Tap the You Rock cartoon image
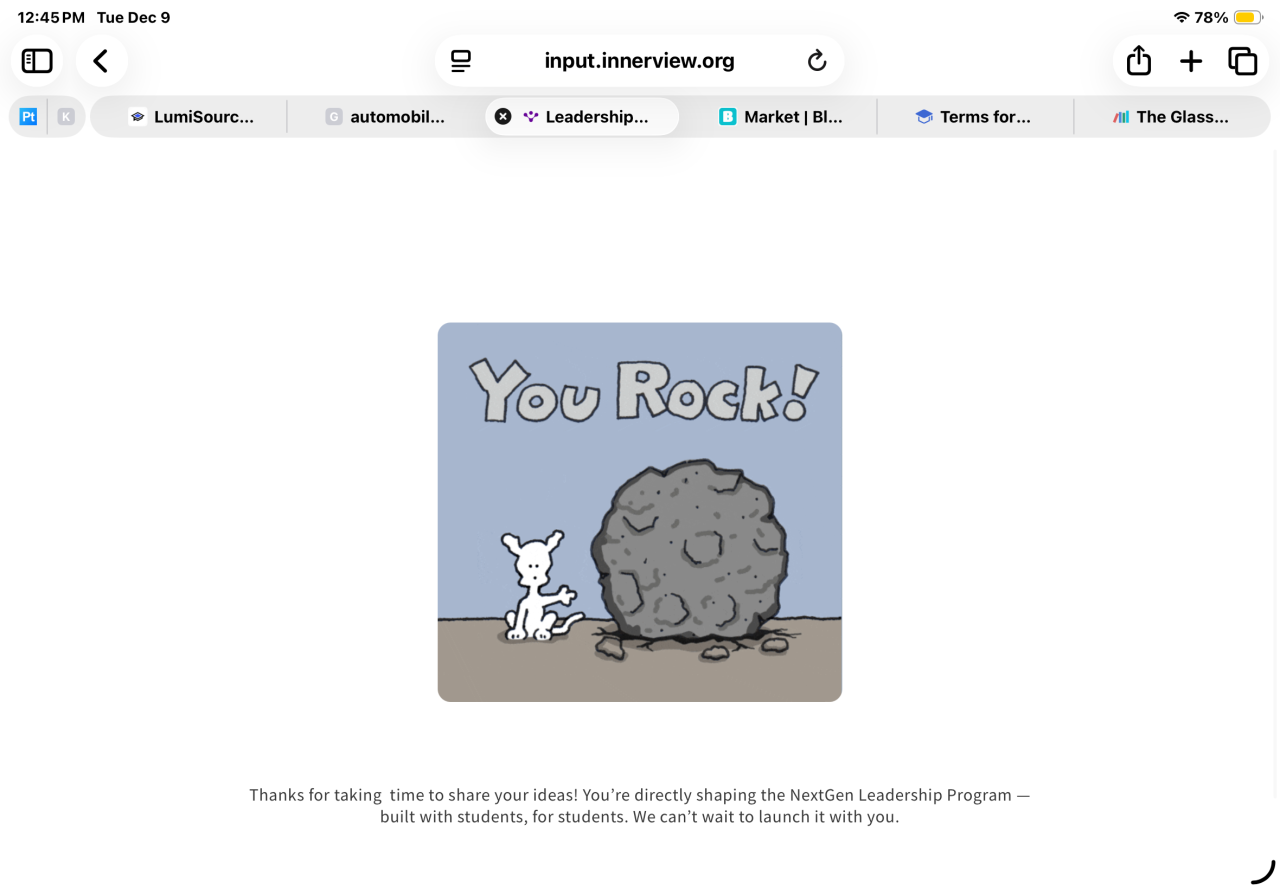Screen dimensions: 1280x889 [640, 512]
